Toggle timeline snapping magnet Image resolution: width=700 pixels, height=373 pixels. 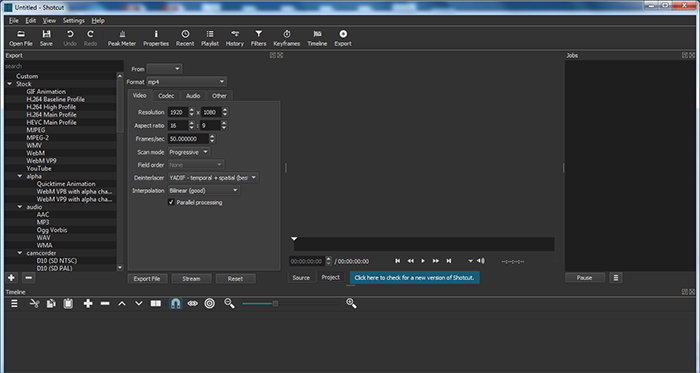pos(176,303)
